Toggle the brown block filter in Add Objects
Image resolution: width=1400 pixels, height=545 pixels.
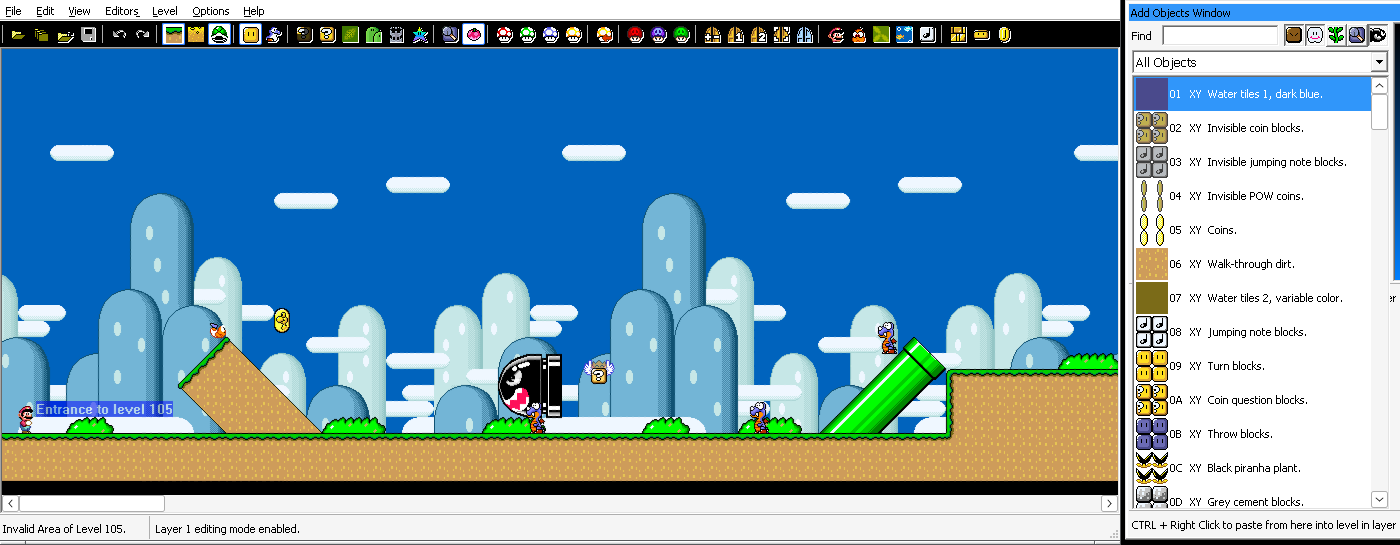pos(1293,35)
